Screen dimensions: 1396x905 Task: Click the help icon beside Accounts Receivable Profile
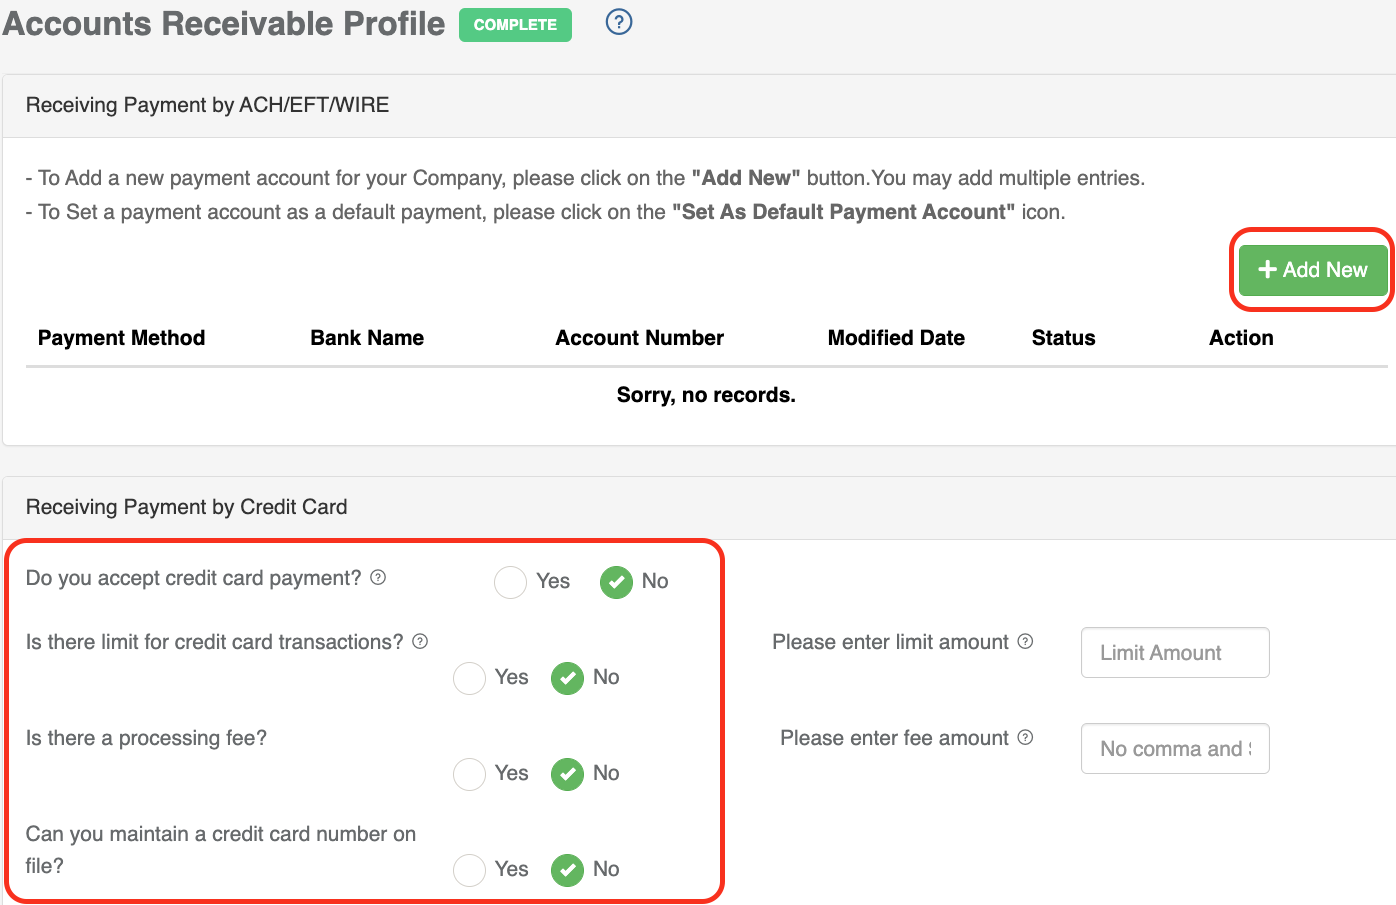click(619, 22)
